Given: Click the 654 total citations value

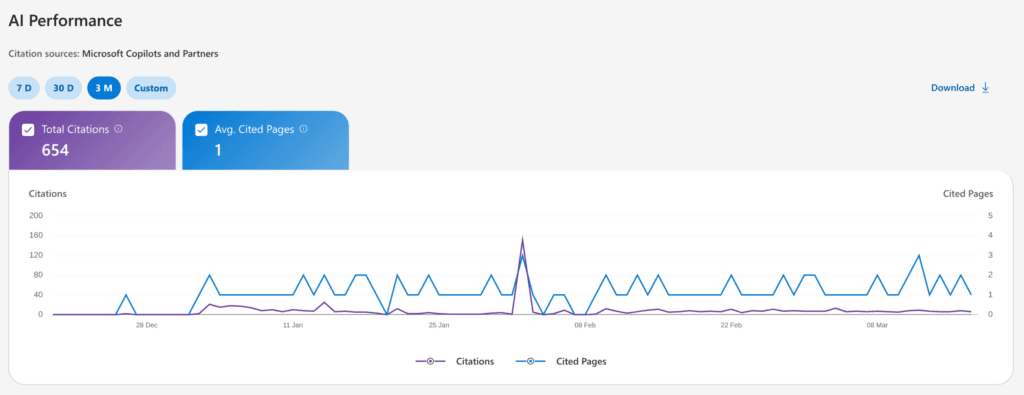Looking at the screenshot, I should [x=56, y=150].
